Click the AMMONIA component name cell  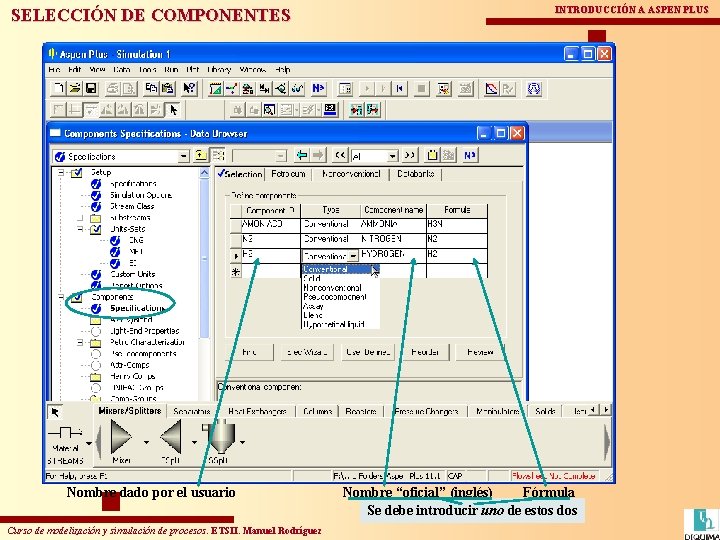[394, 225]
